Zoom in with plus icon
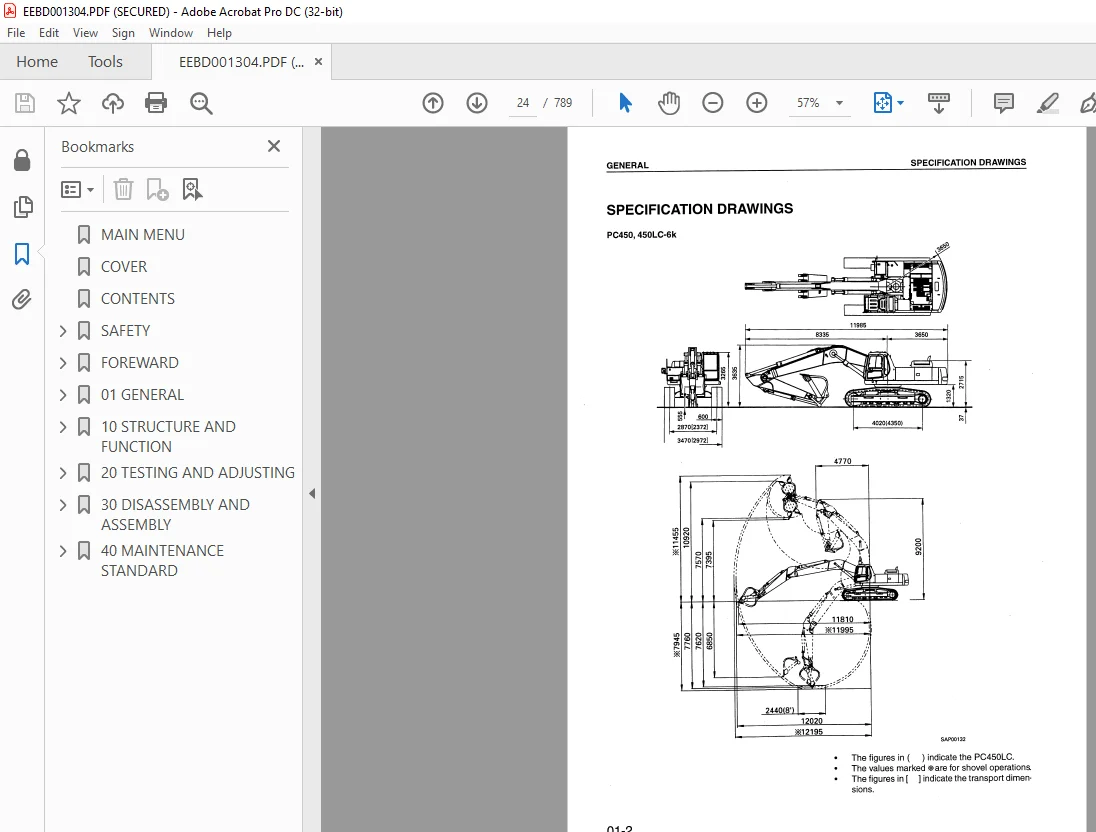Screen dimensions: 1096x832 (756, 103)
